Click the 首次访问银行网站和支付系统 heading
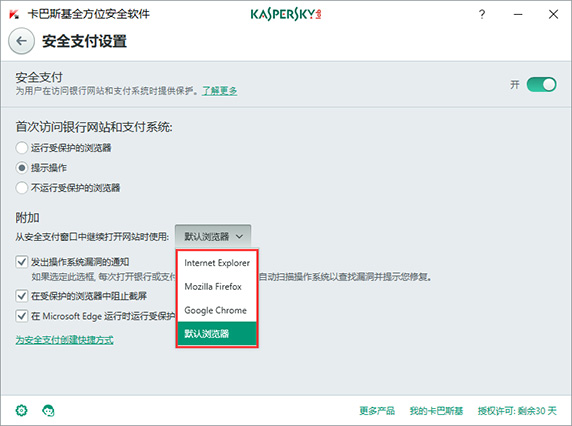The width and height of the screenshot is (572, 426). tap(94, 127)
